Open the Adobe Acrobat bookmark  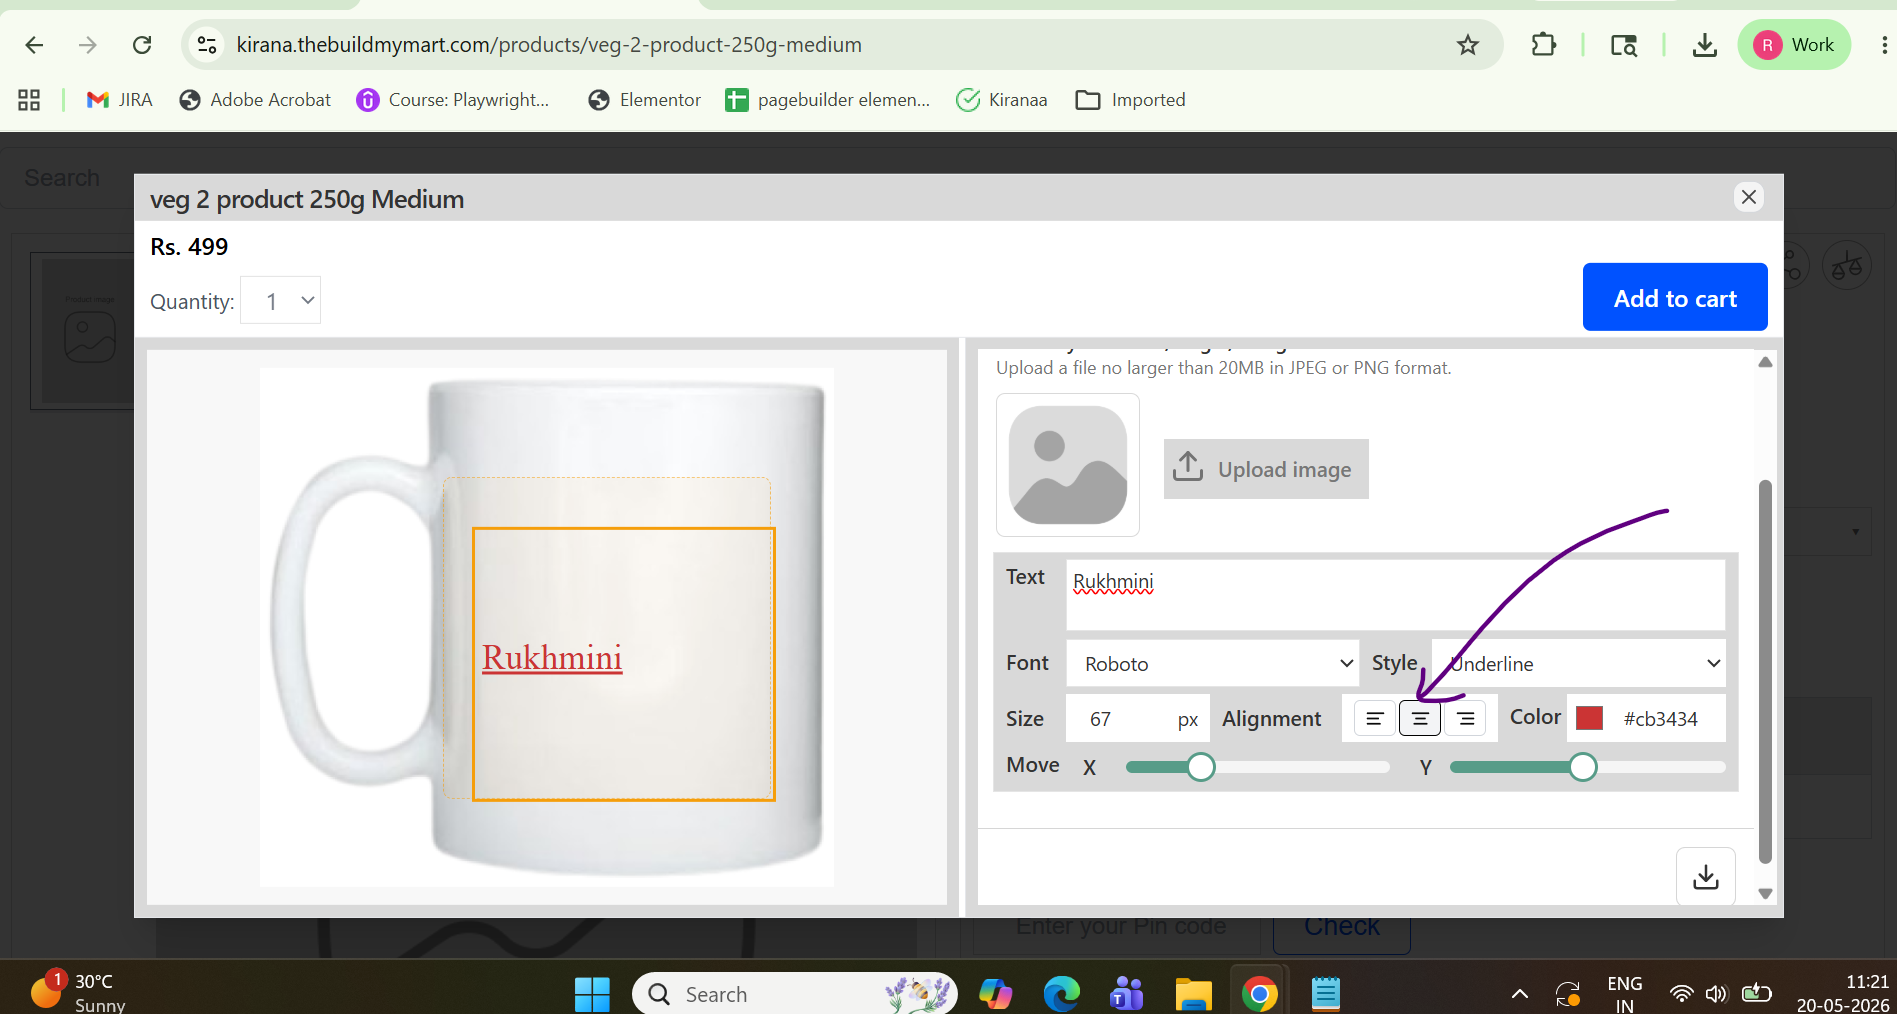coord(255,100)
